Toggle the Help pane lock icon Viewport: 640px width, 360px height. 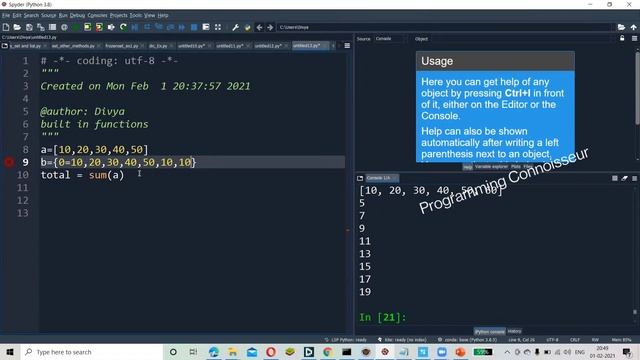(622, 38)
